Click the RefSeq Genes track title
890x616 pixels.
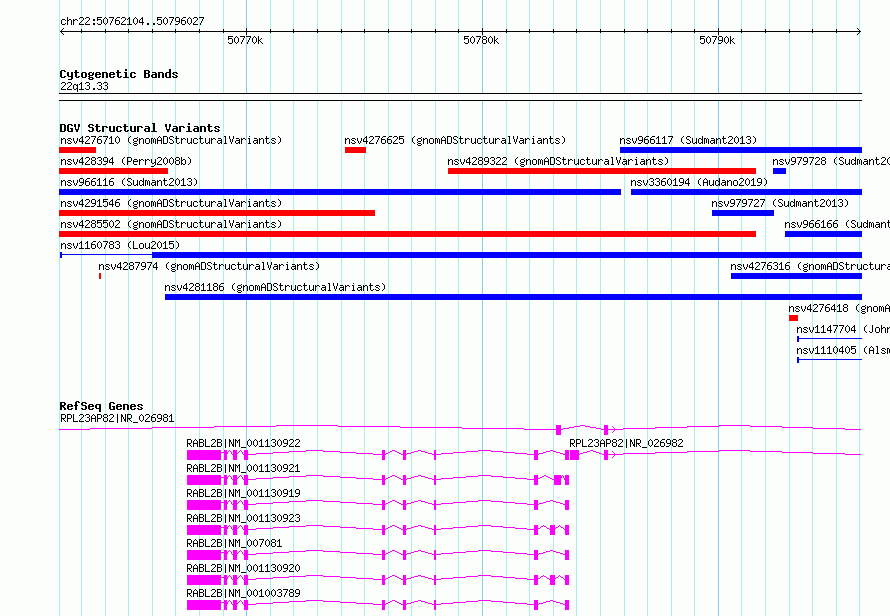(101, 406)
